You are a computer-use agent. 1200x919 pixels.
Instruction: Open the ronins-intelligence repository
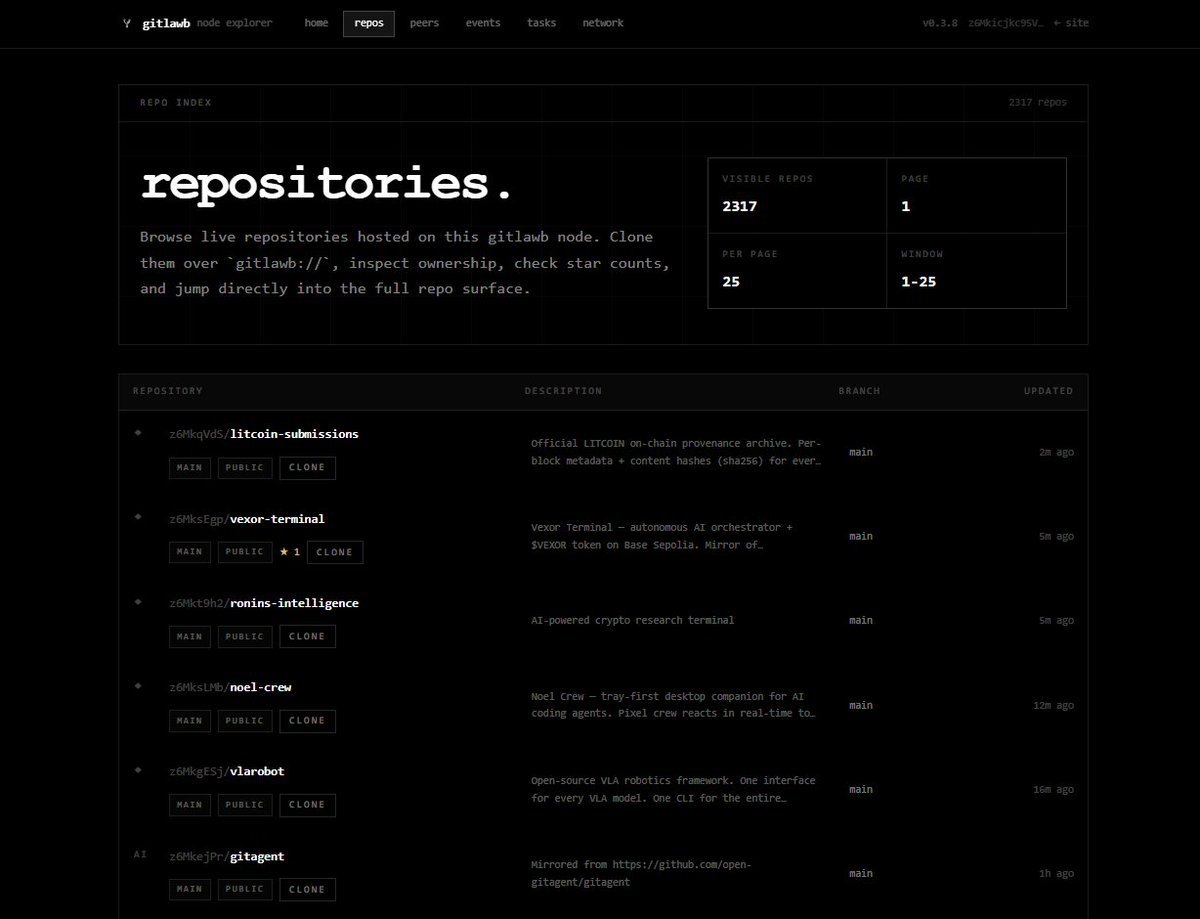294,603
